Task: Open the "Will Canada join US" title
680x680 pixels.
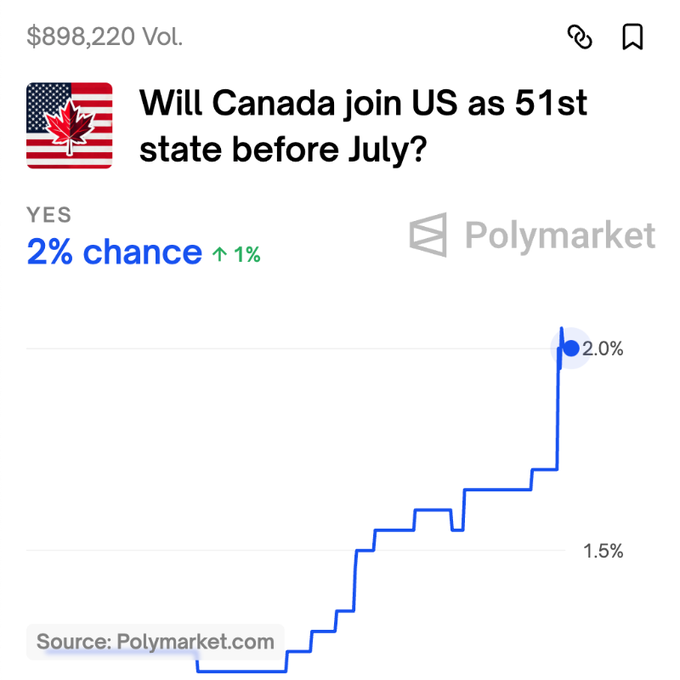Action: pyautogui.click(x=363, y=126)
